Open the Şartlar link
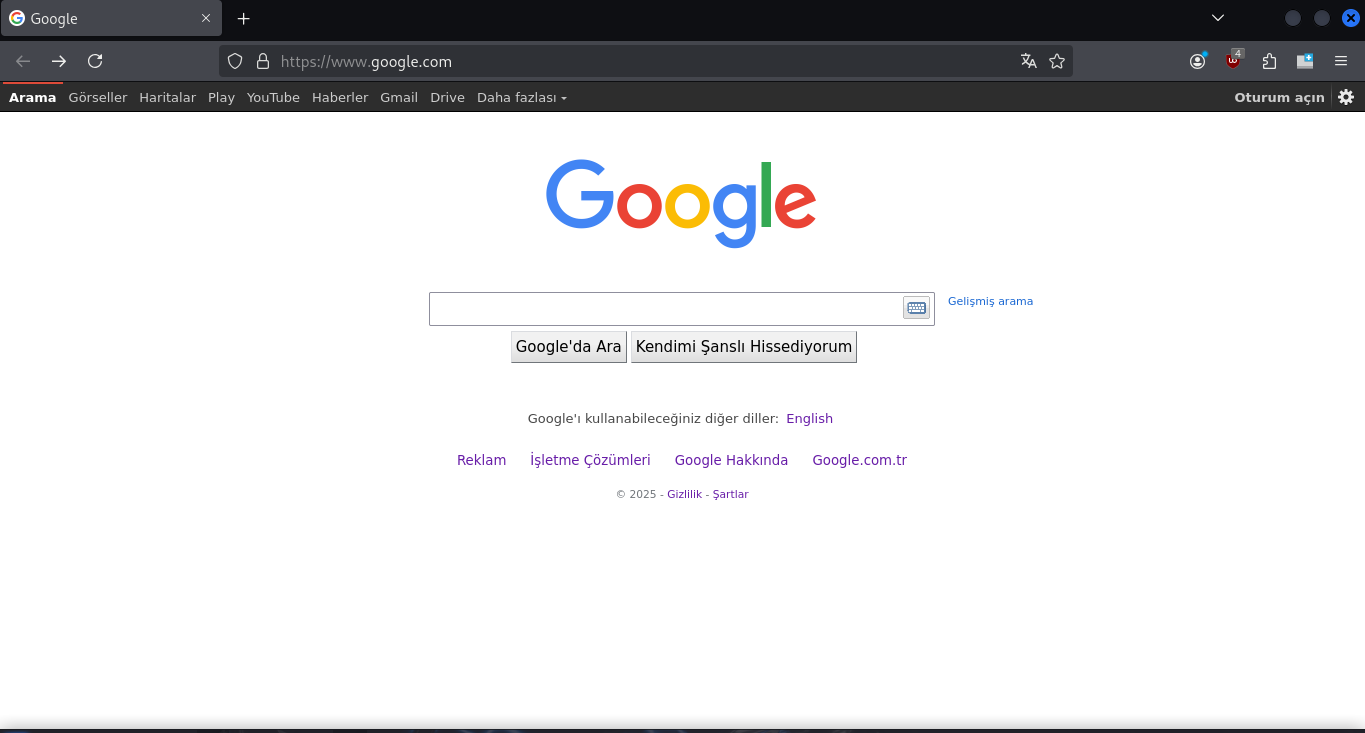Screen dimensions: 1365x733 pos(730,494)
